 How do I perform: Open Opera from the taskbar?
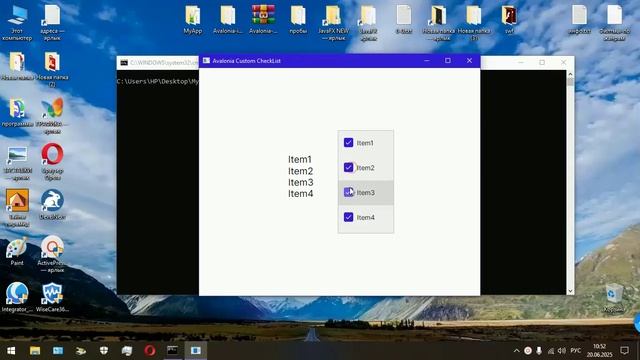[150, 351]
